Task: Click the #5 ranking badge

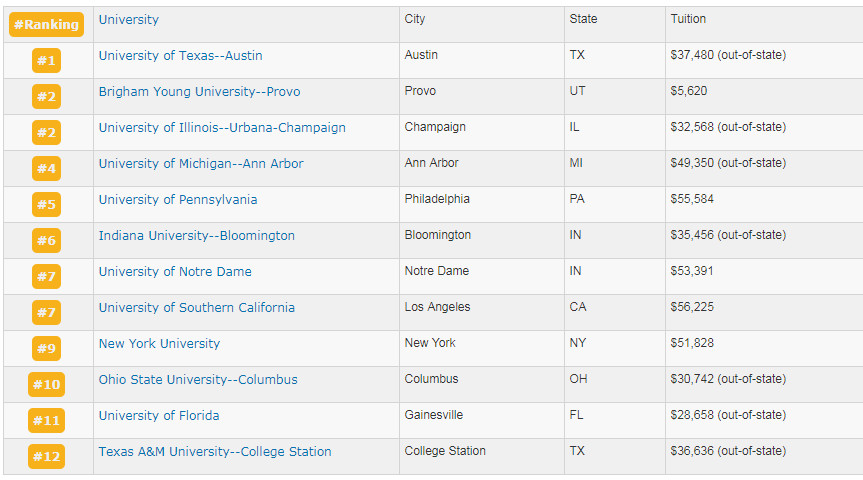Action: click(x=47, y=205)
